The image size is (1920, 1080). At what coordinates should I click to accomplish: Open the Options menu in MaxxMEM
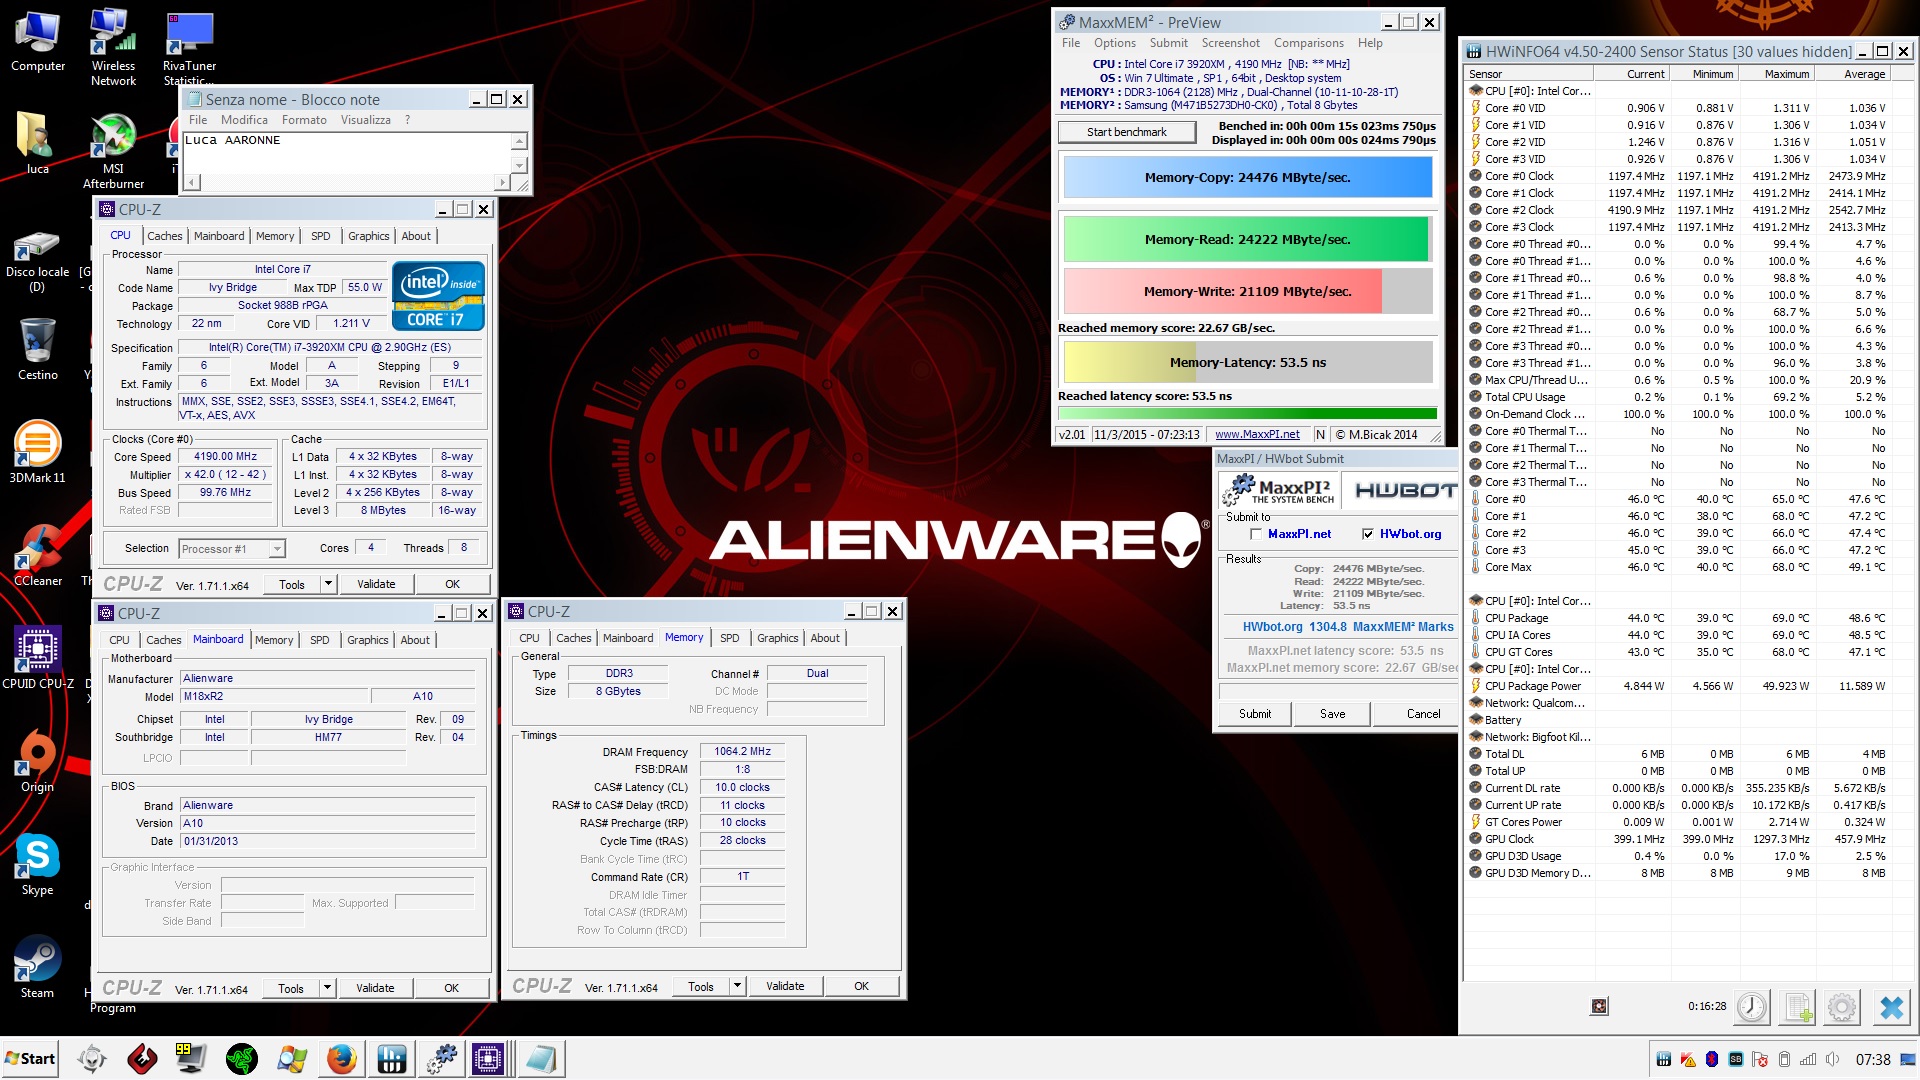tap(1114, 43)
